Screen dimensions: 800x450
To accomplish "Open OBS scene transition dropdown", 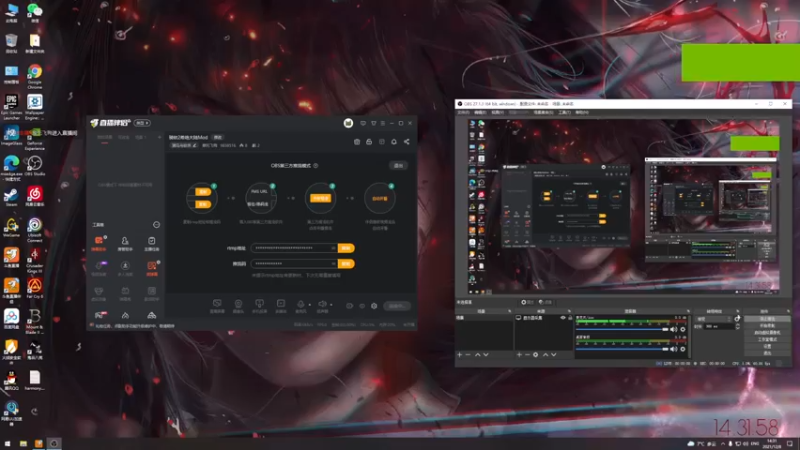I will point(714,319).
